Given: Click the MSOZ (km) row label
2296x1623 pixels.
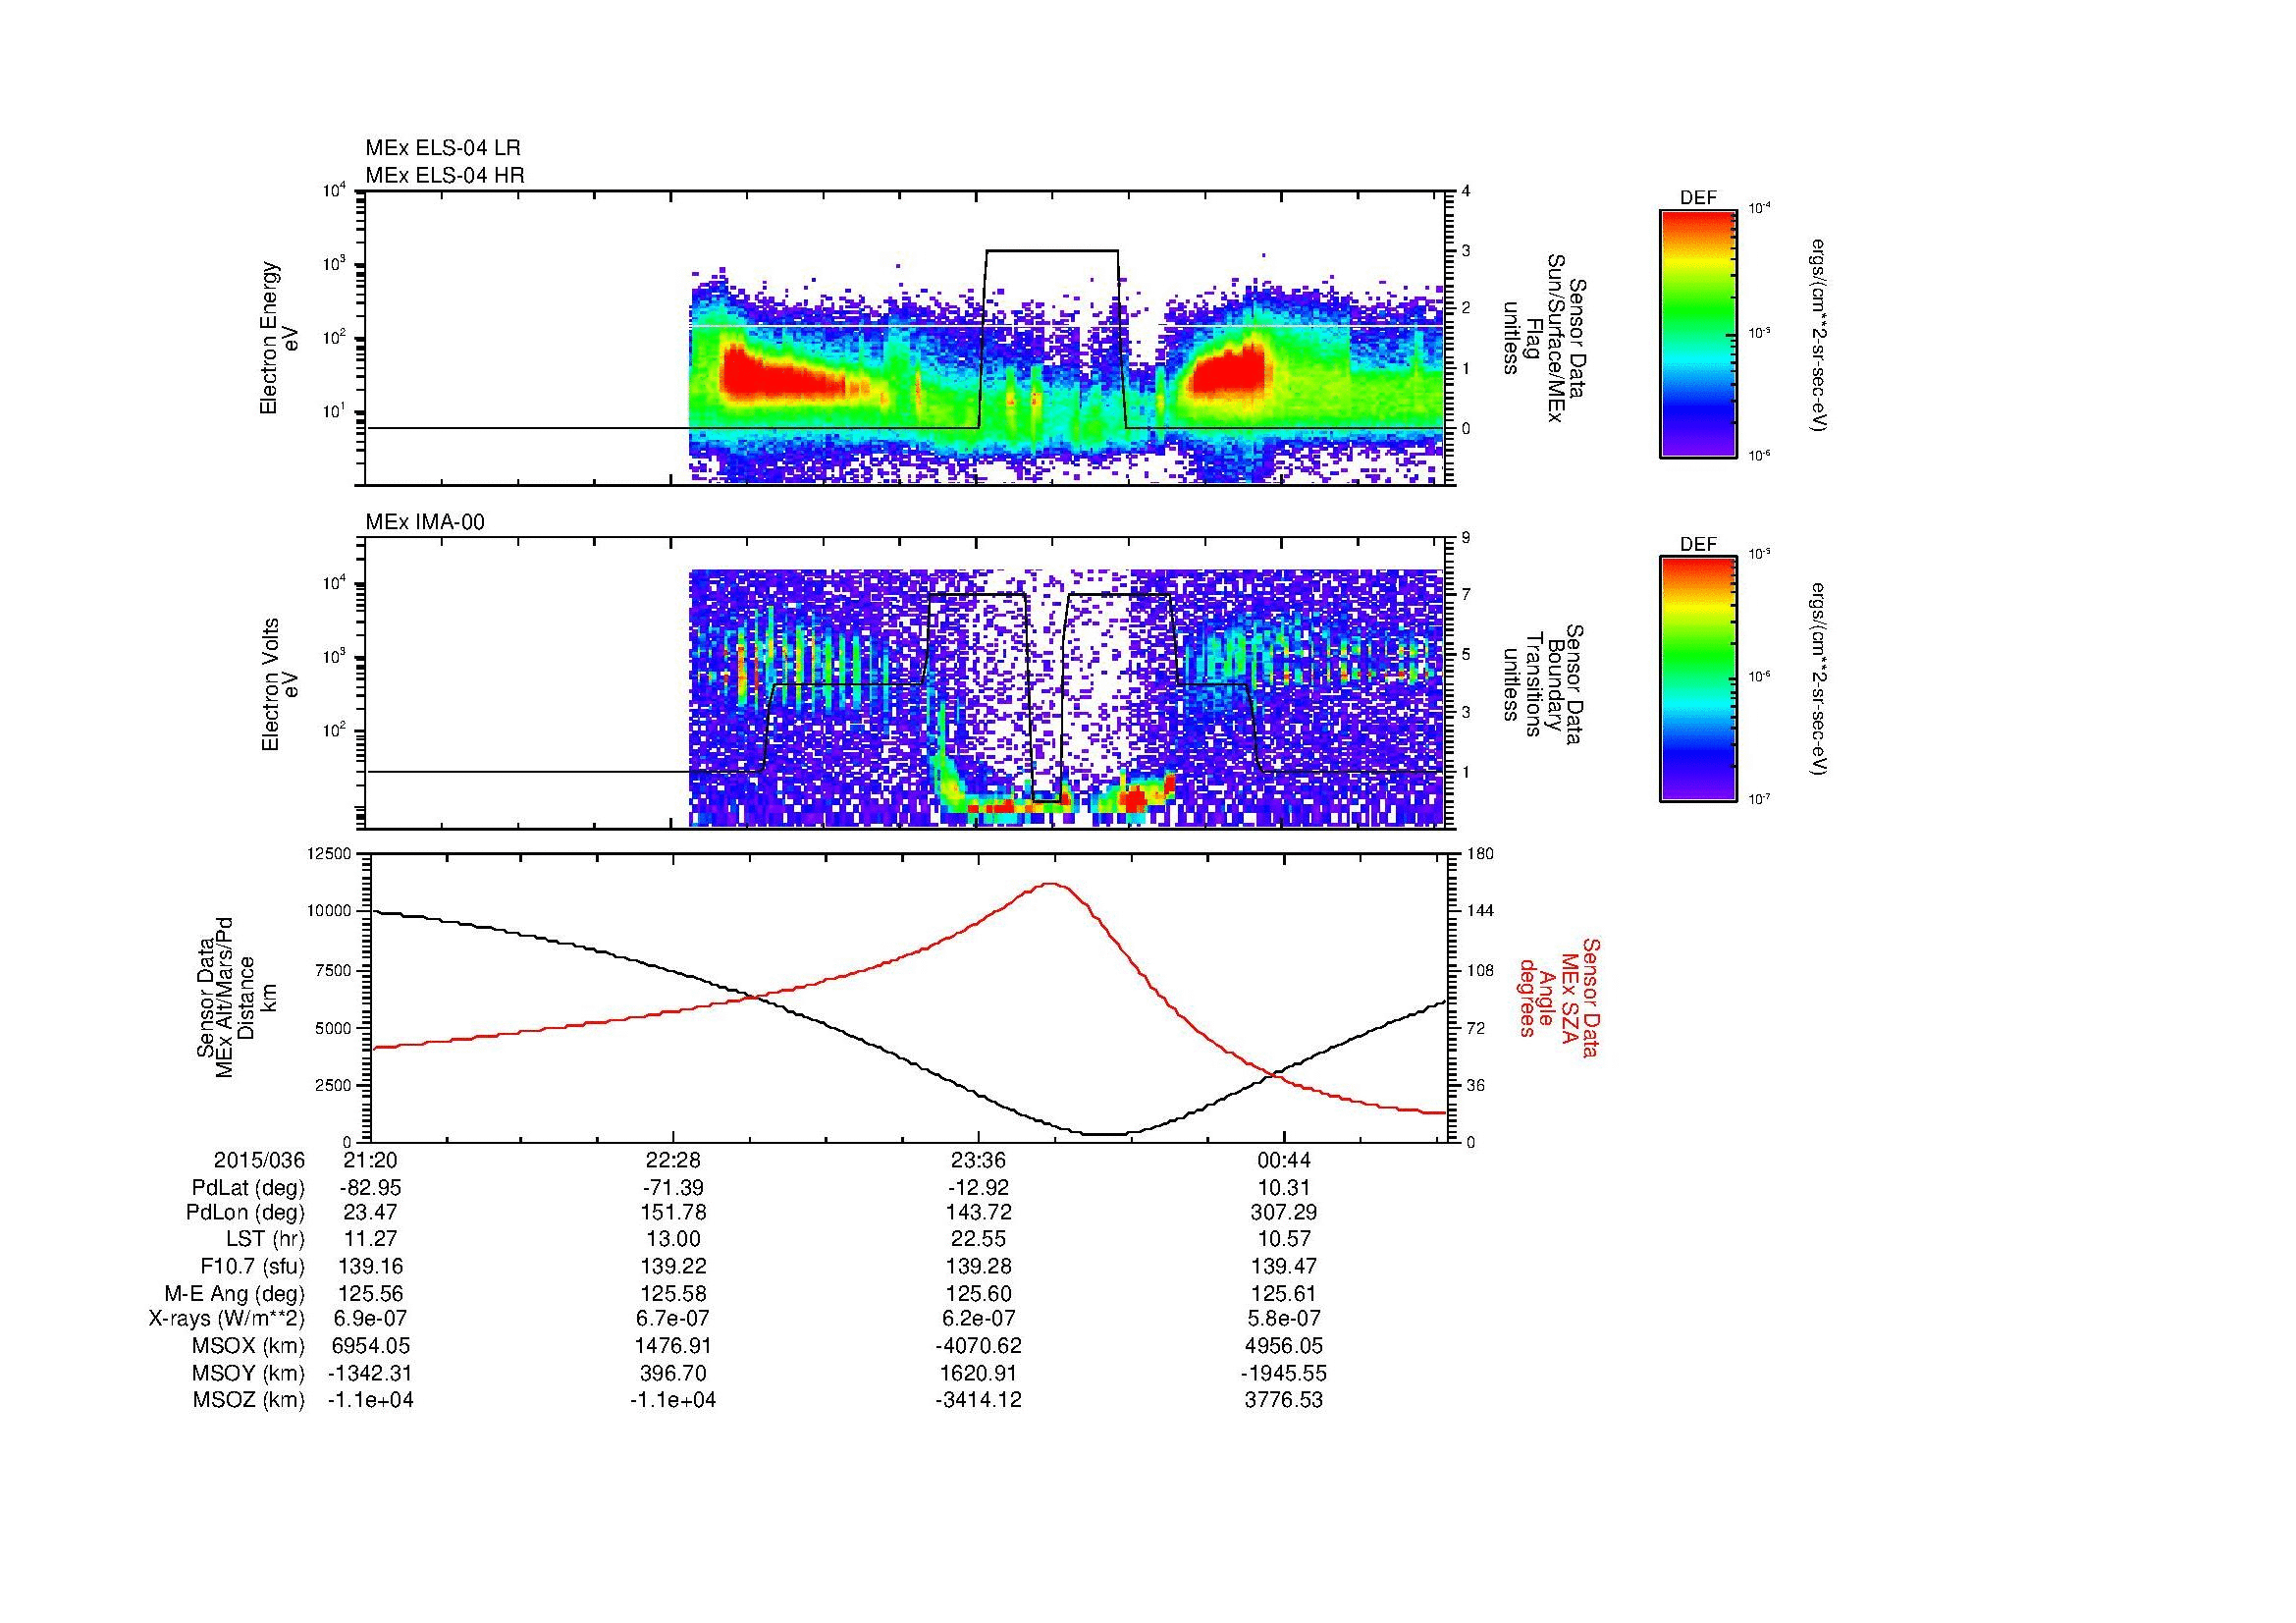Looking at the screenshot, I should [249, 1400].
